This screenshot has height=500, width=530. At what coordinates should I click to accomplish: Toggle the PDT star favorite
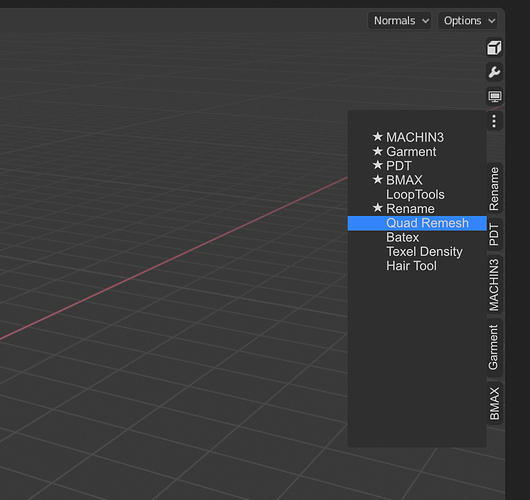coord(378,165)
